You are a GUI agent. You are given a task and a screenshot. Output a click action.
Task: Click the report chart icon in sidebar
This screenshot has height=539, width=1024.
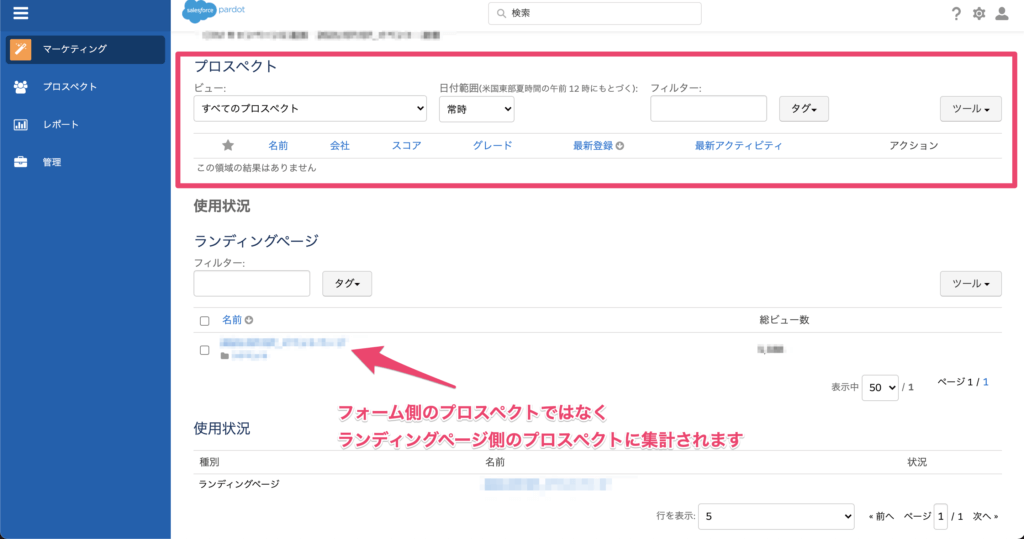(x=20, y=125)
